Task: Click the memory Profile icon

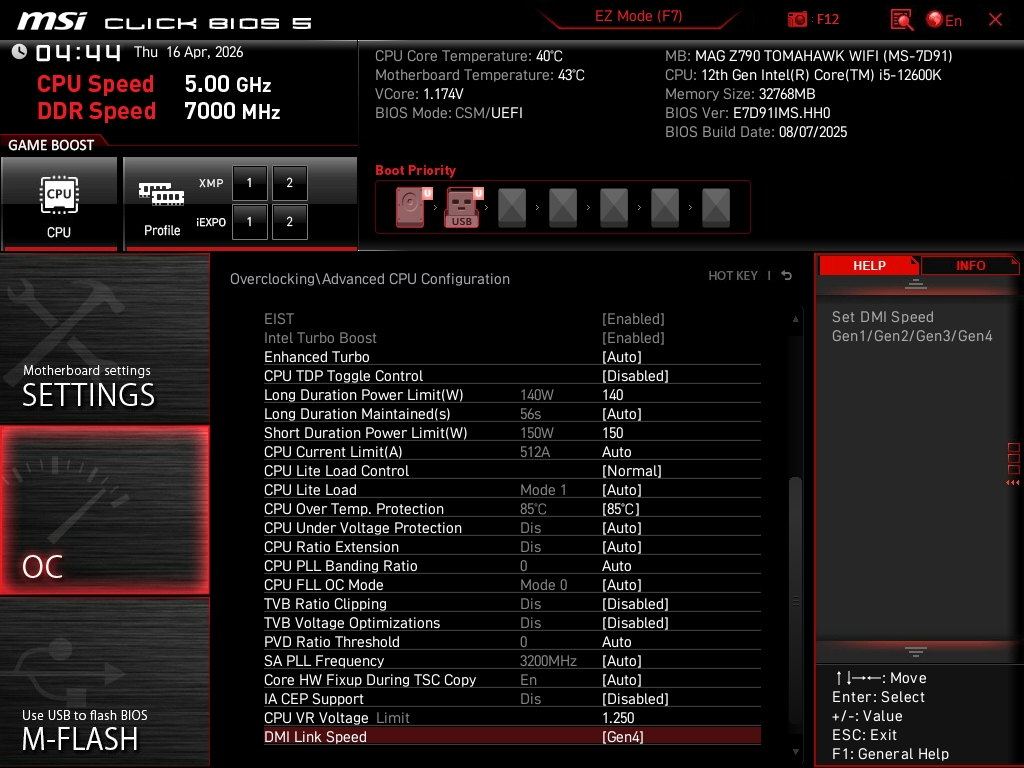Action: (161, 195)
